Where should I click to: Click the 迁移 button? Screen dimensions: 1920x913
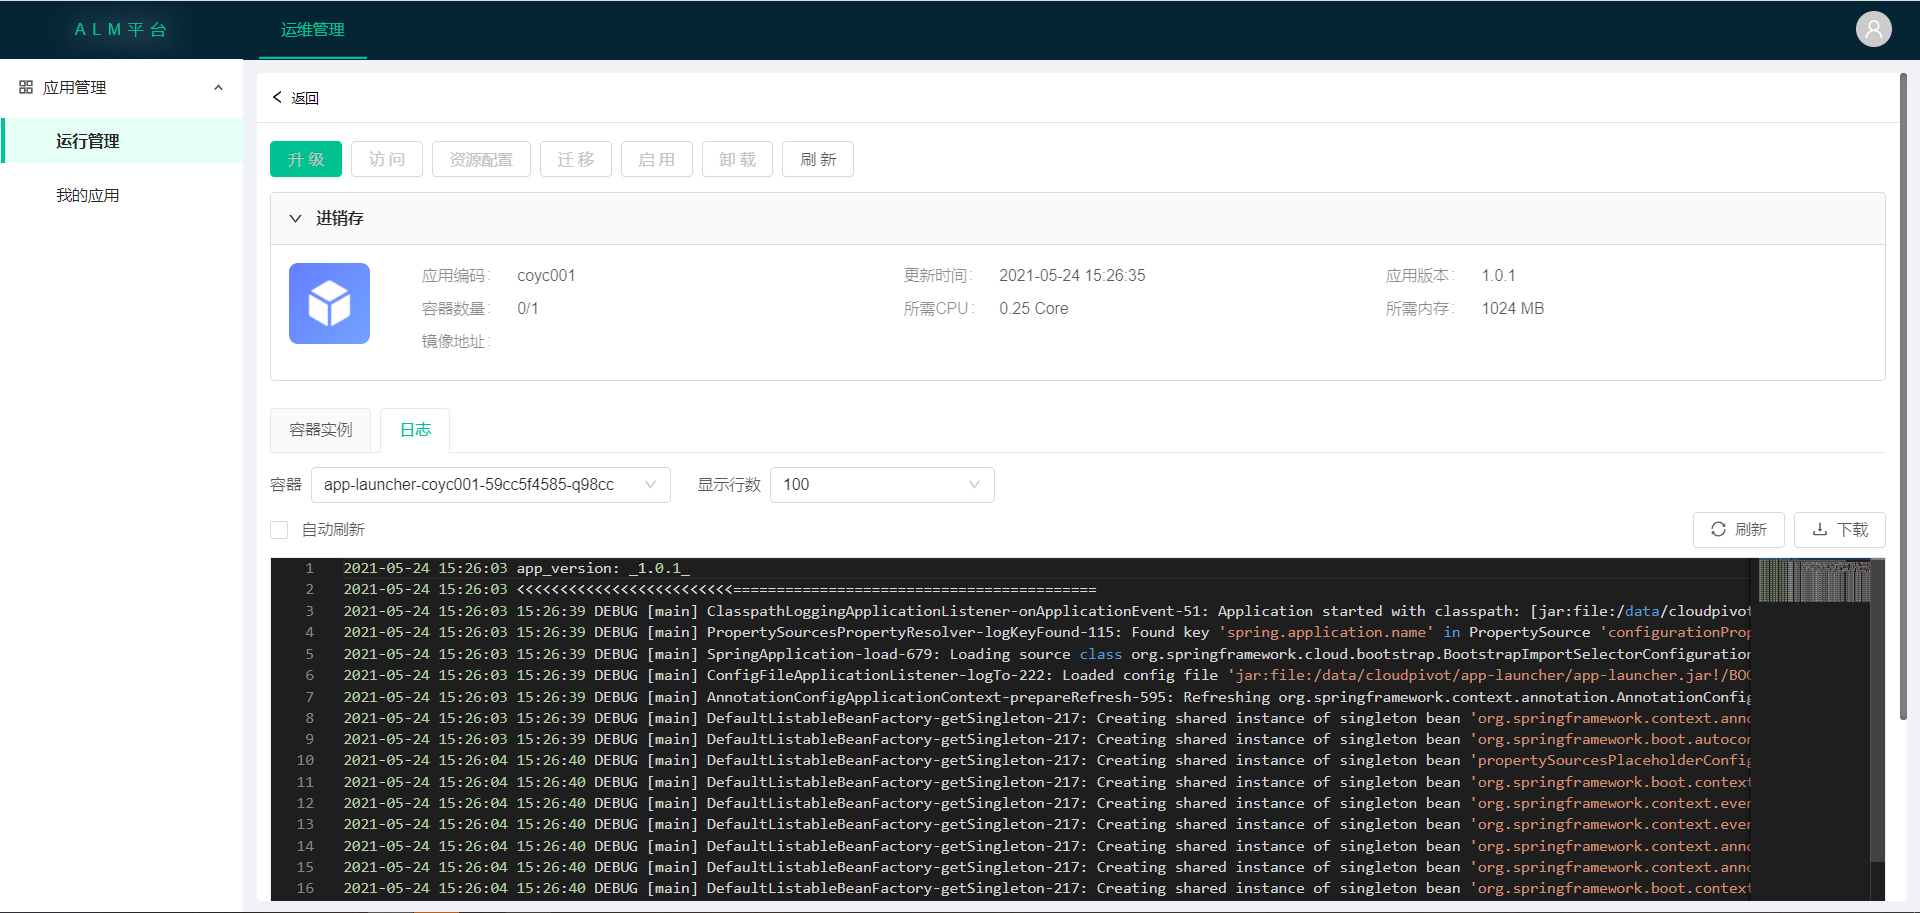[576, 159]
